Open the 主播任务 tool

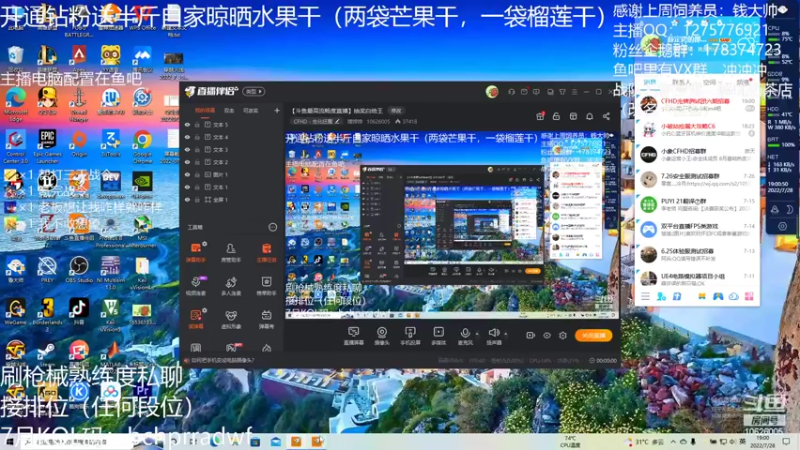pyautogui.click(x=266, y=252)
